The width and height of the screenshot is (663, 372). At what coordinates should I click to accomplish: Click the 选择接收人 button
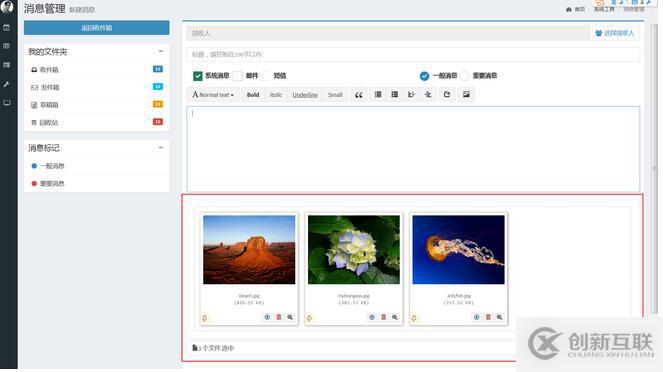(x=615, y=33)
